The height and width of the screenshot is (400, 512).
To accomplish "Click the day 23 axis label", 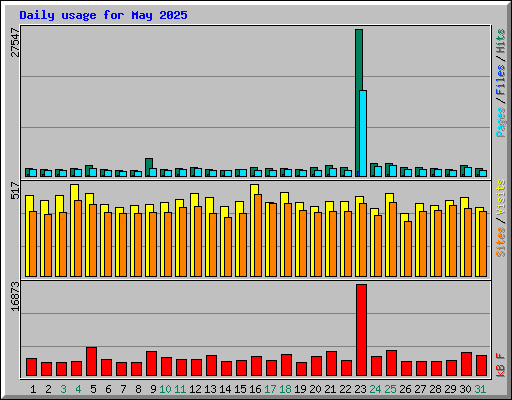I will [360, 389].
